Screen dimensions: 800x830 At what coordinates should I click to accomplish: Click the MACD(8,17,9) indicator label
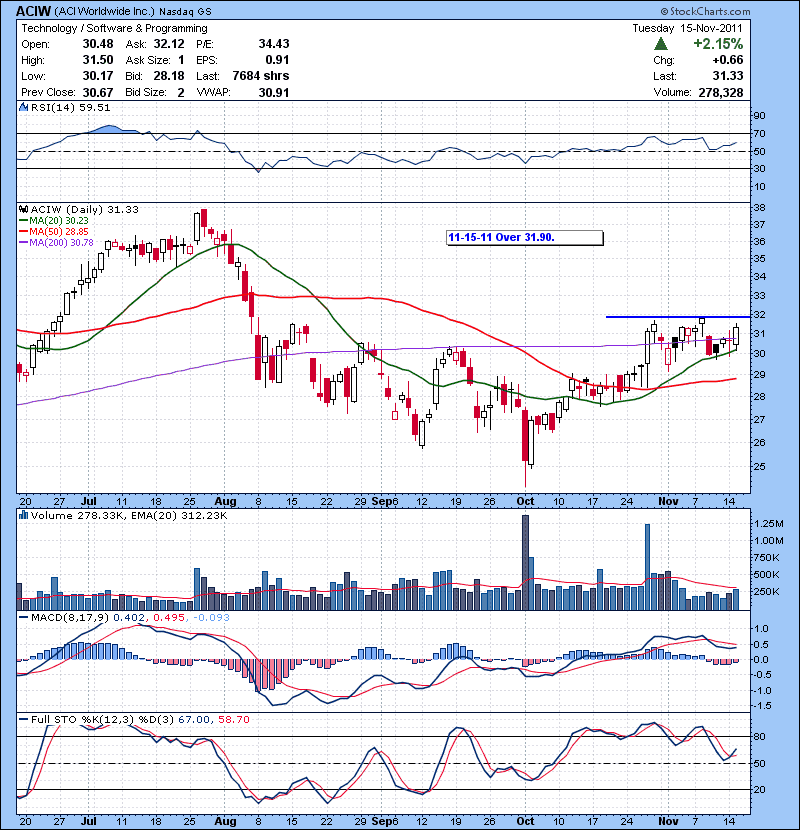[70, 617]
